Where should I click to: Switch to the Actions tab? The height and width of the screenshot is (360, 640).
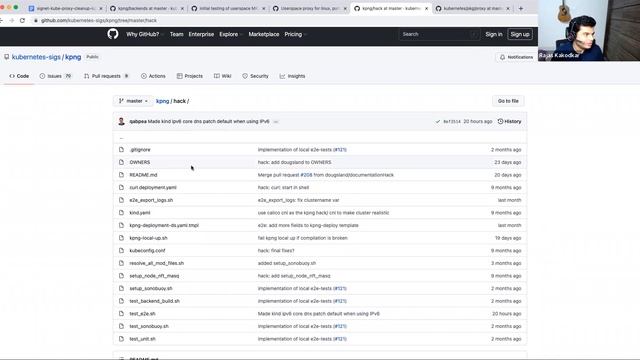[153, 76]
